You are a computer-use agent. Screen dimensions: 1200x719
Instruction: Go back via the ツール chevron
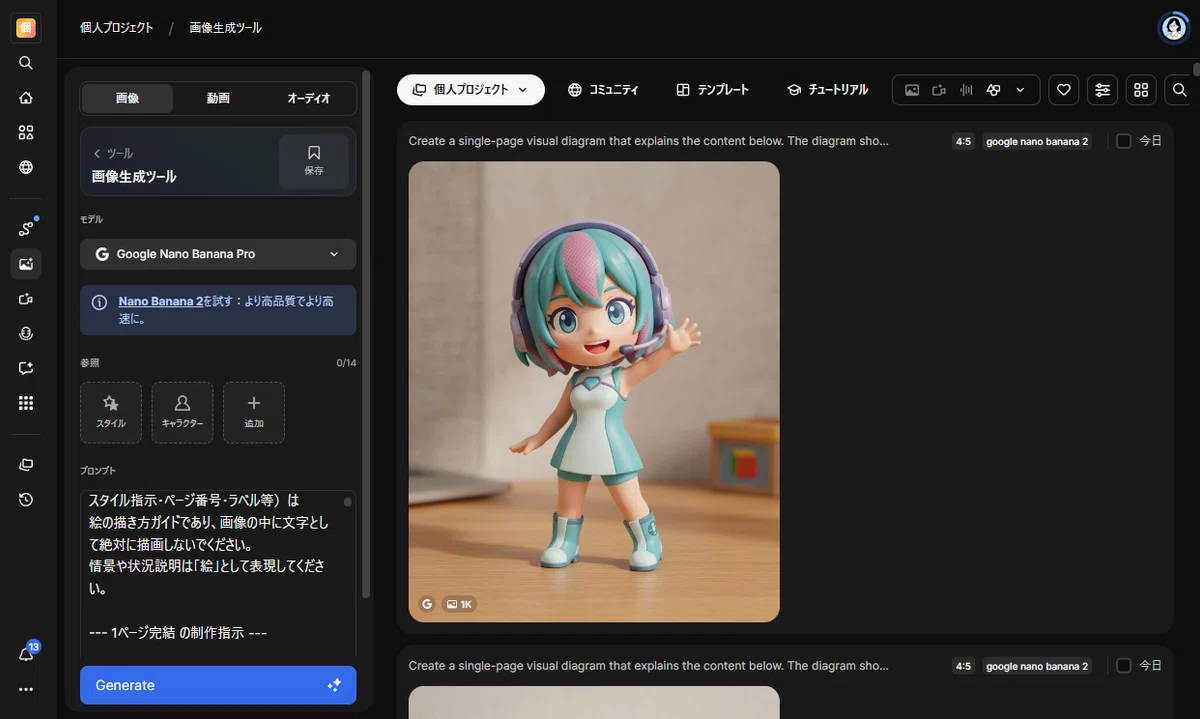98,153
